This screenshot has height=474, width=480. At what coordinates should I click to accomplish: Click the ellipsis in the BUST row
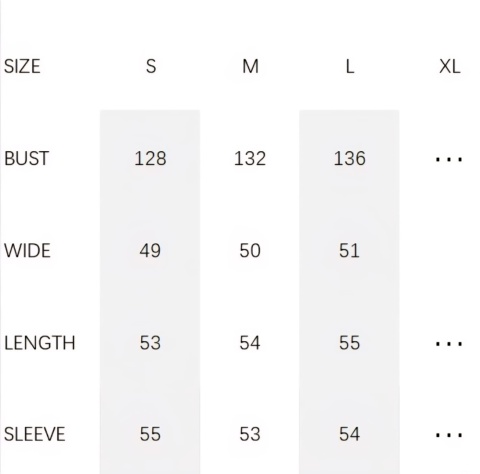449,160
